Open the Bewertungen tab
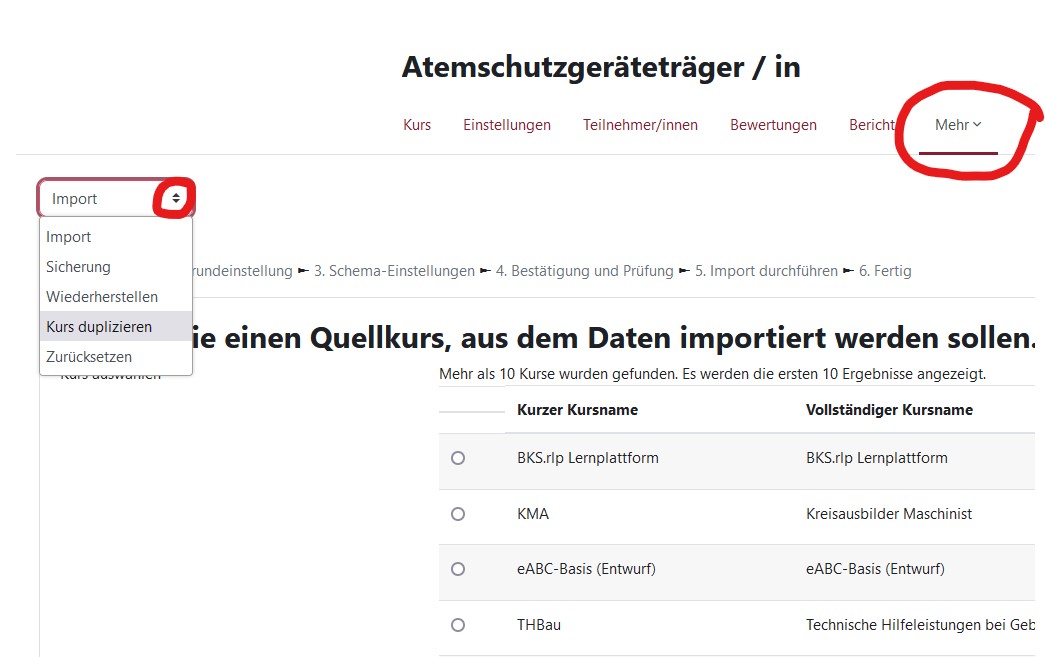Screen dimensions: 1045x657 tap(773, 125)
